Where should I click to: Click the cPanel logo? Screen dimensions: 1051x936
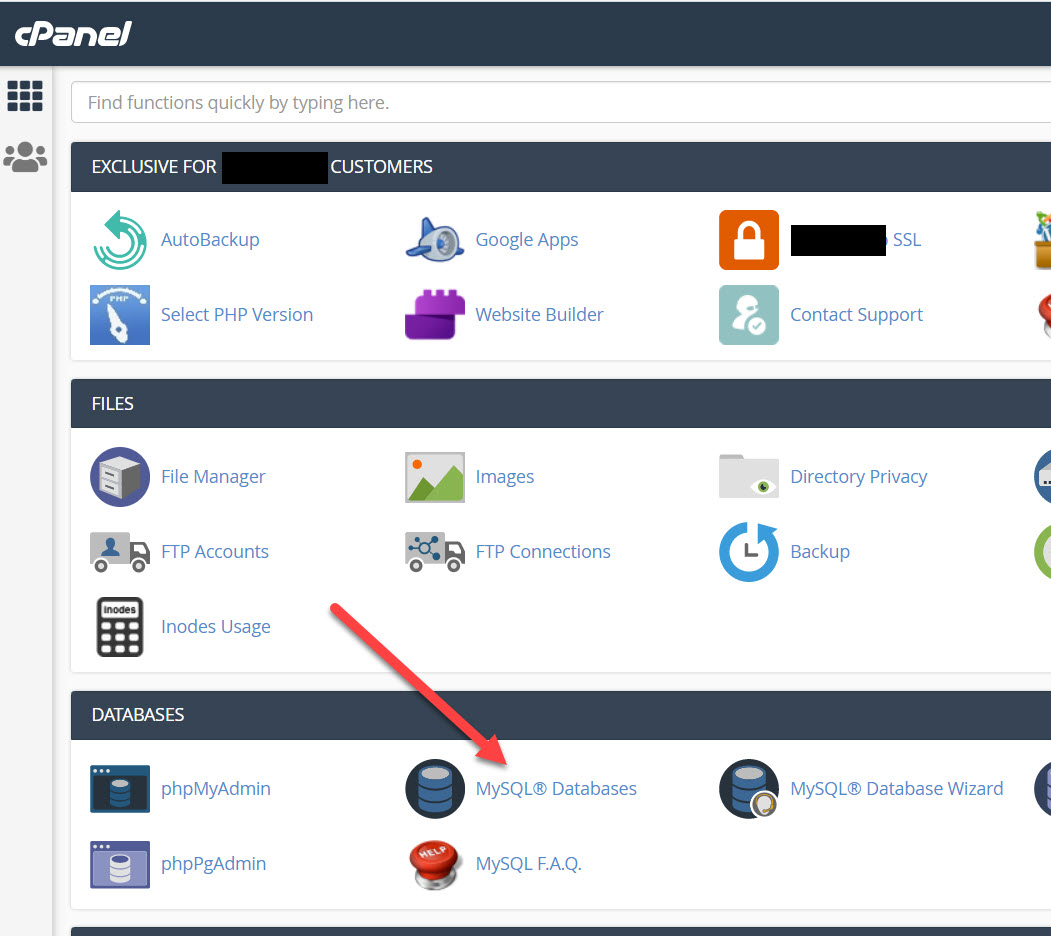[x=73, y=34]
